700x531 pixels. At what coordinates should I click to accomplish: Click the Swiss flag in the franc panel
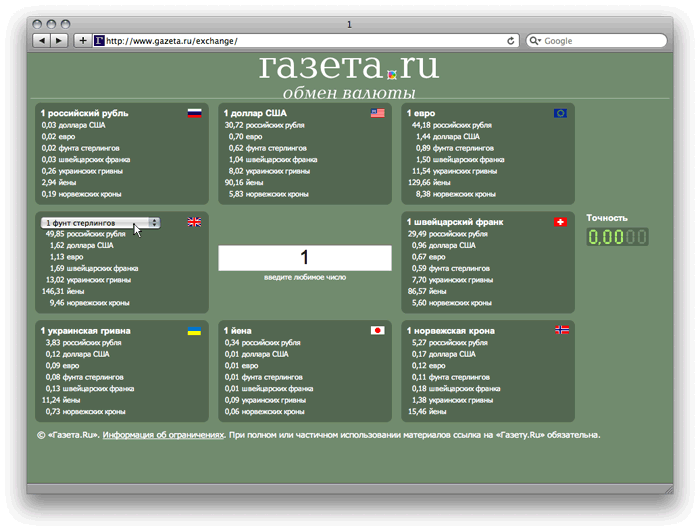tap(560, 222)
